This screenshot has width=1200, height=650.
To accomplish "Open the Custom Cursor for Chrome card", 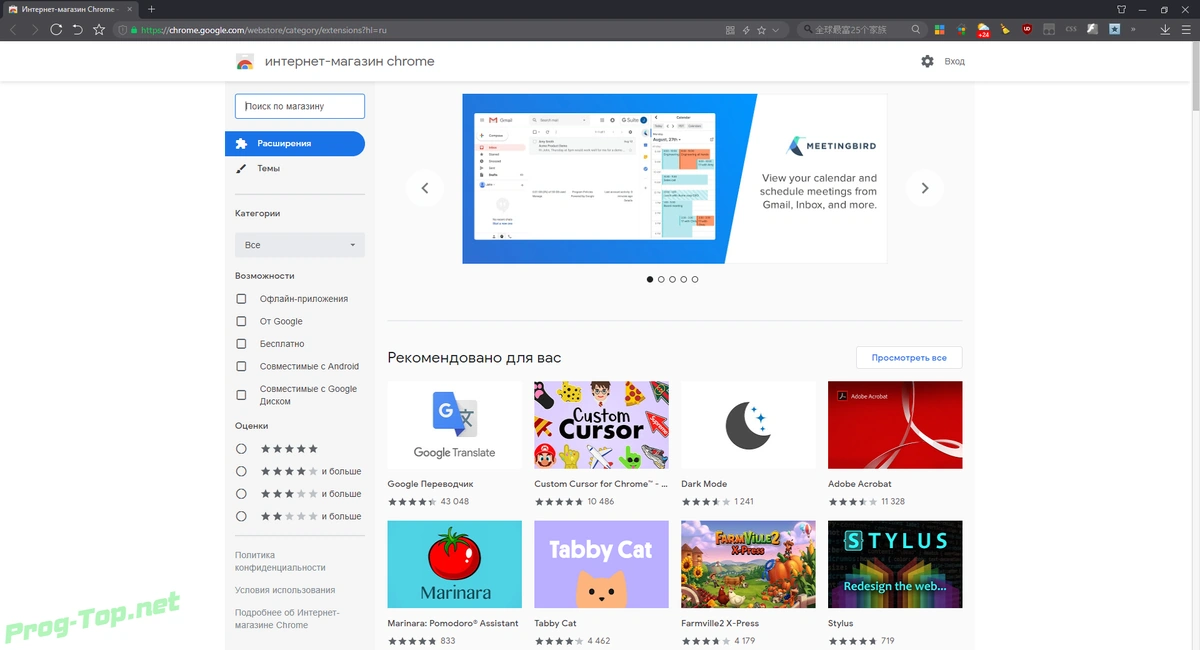I will coord(602,444).
